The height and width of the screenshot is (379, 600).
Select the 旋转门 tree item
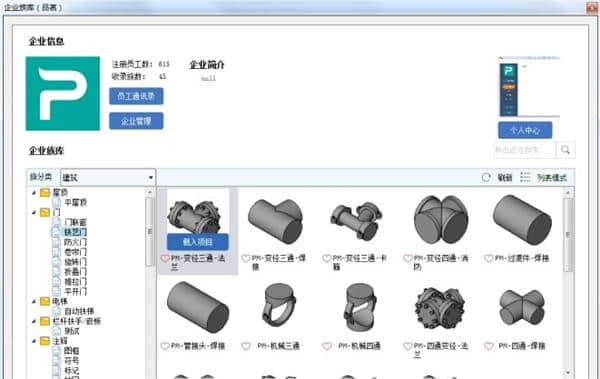(x=75, y=262)
